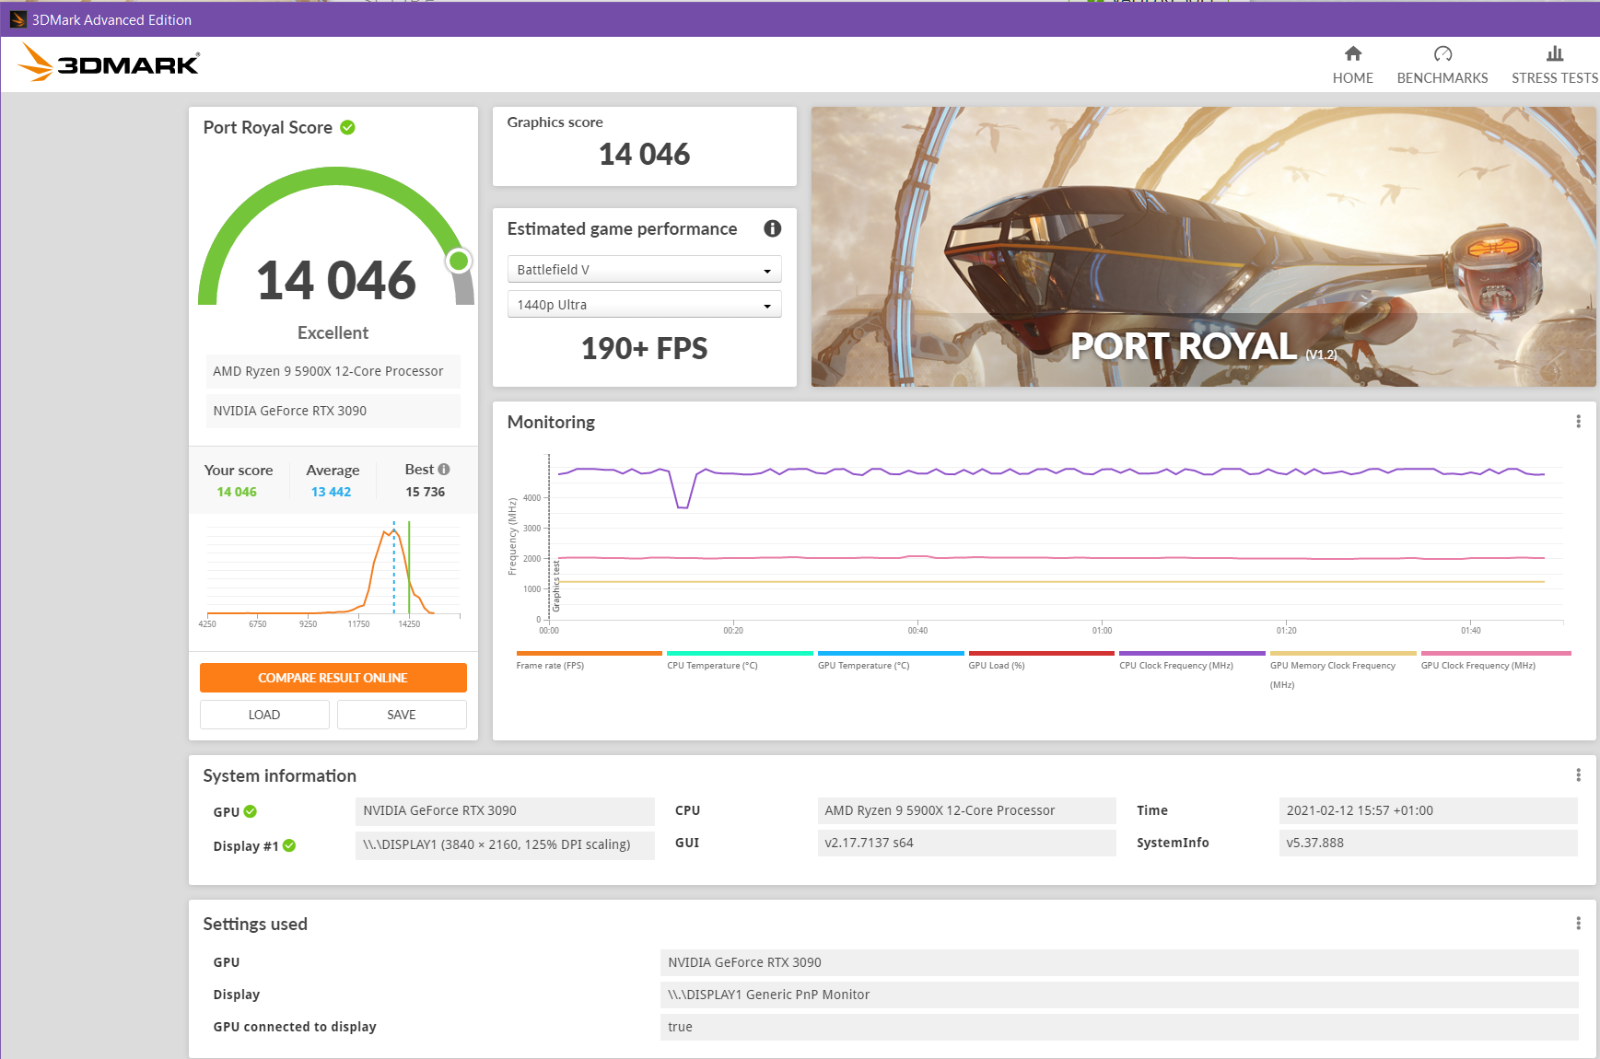
Task: Click COMPARE RESULT ONLINE button
Action: (333, 678)
